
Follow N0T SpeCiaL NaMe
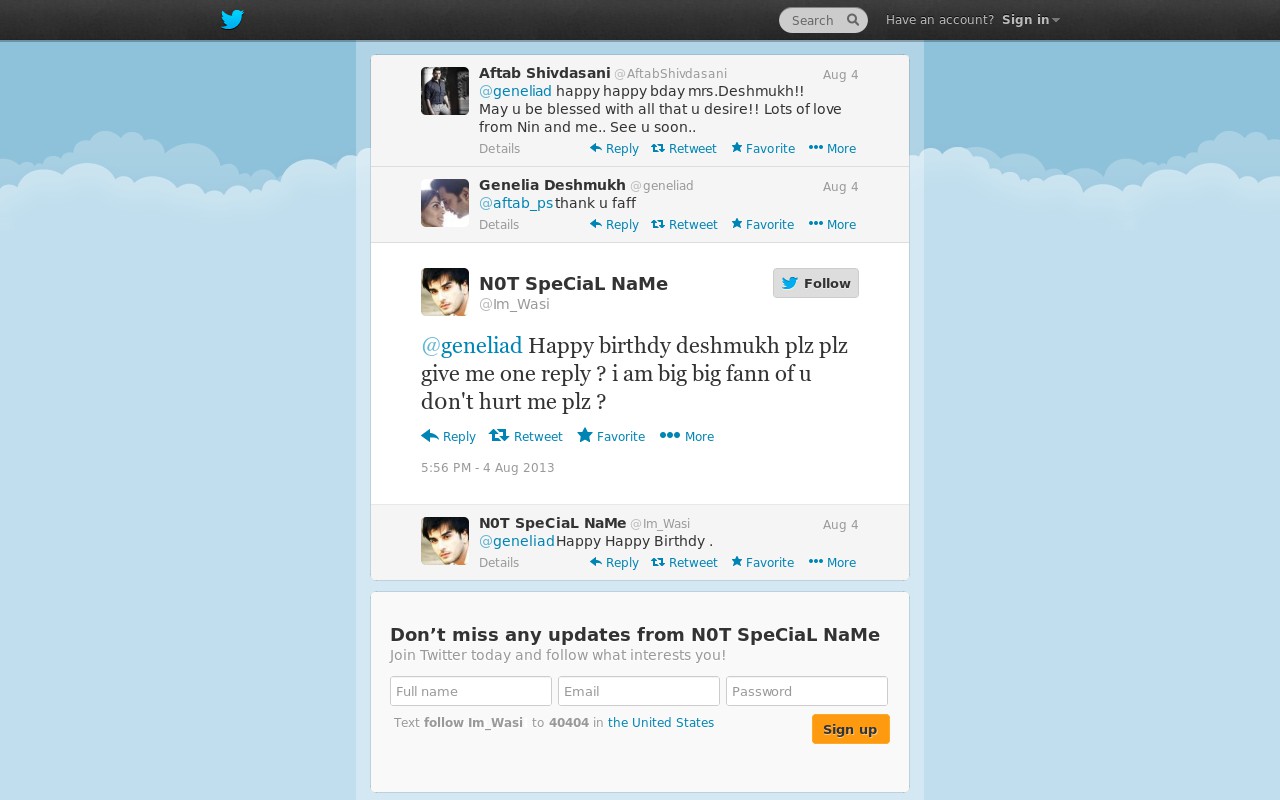(x=816, y=283)
